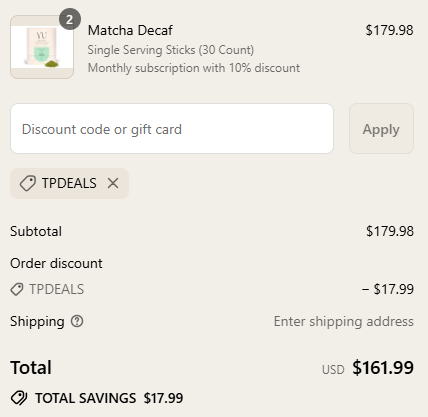Click the TPDEALS label under Order discount
428x417 pixels.
click(x=57, y=289)
